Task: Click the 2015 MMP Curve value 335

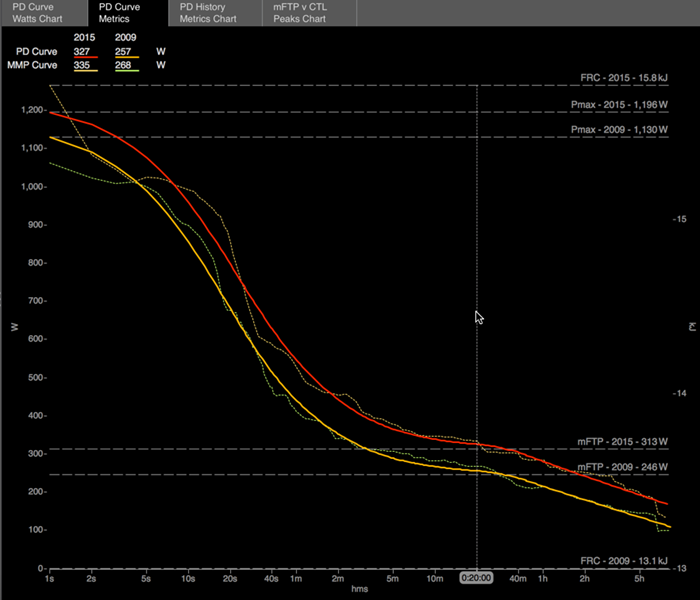Action: [82, 65]
